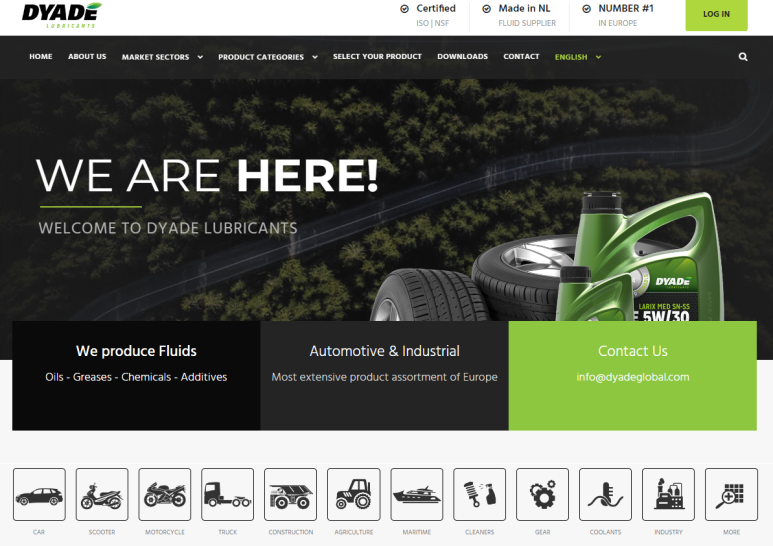Open the Car category icon

point(39,494)
